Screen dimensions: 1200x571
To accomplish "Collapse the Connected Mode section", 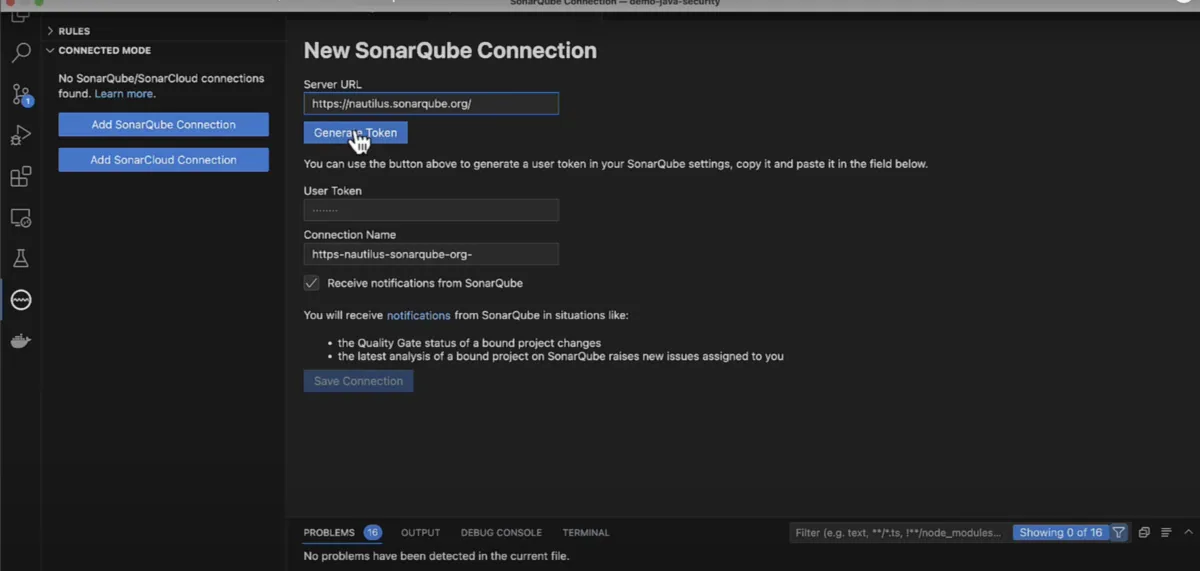I will click(x=104, y=50).
